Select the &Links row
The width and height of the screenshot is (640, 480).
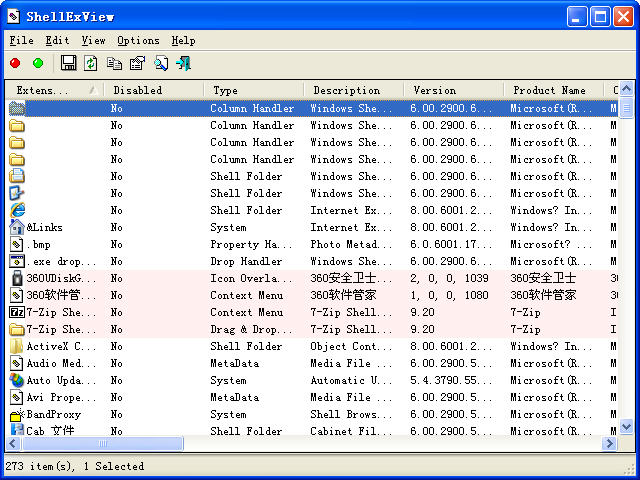point(312,227)
